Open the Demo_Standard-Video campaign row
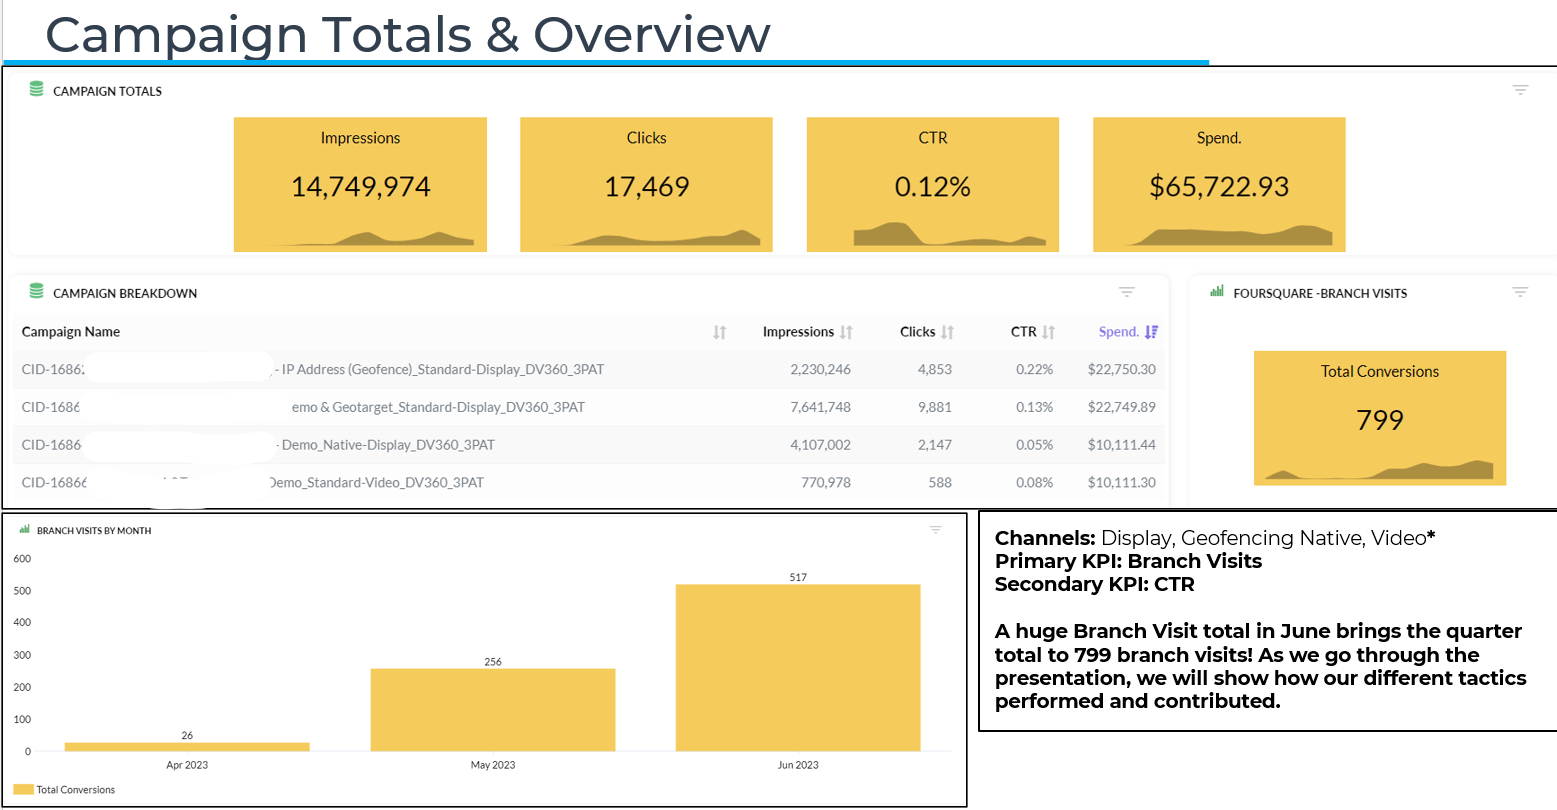This screenshot has height=810, width=1557. [x=588, y=482]
